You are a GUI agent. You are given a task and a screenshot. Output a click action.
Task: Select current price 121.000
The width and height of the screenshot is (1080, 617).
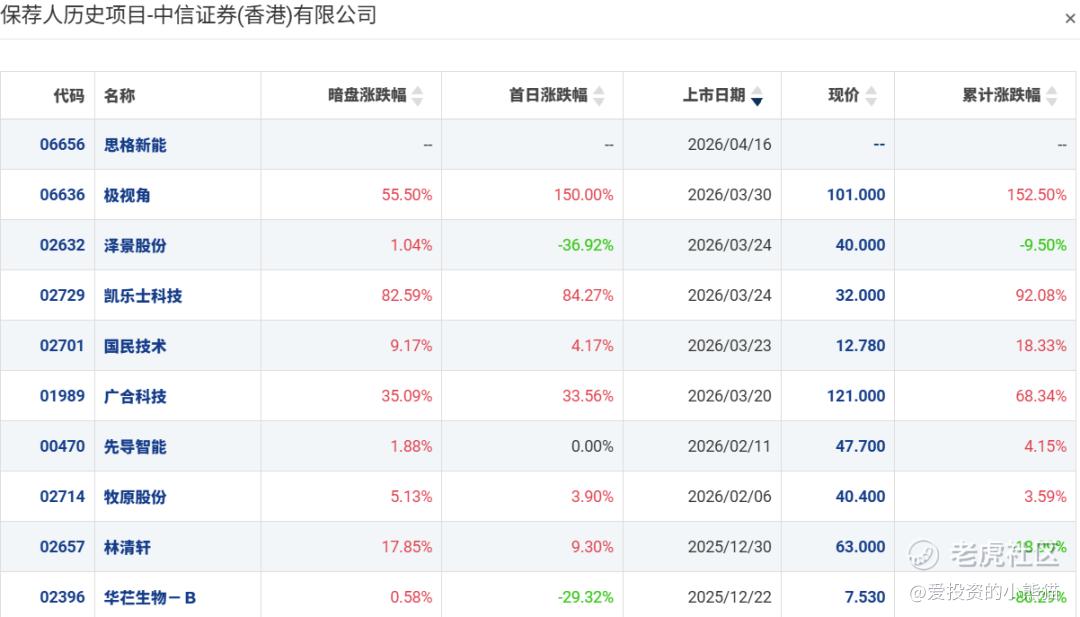(x=856, y=396)
